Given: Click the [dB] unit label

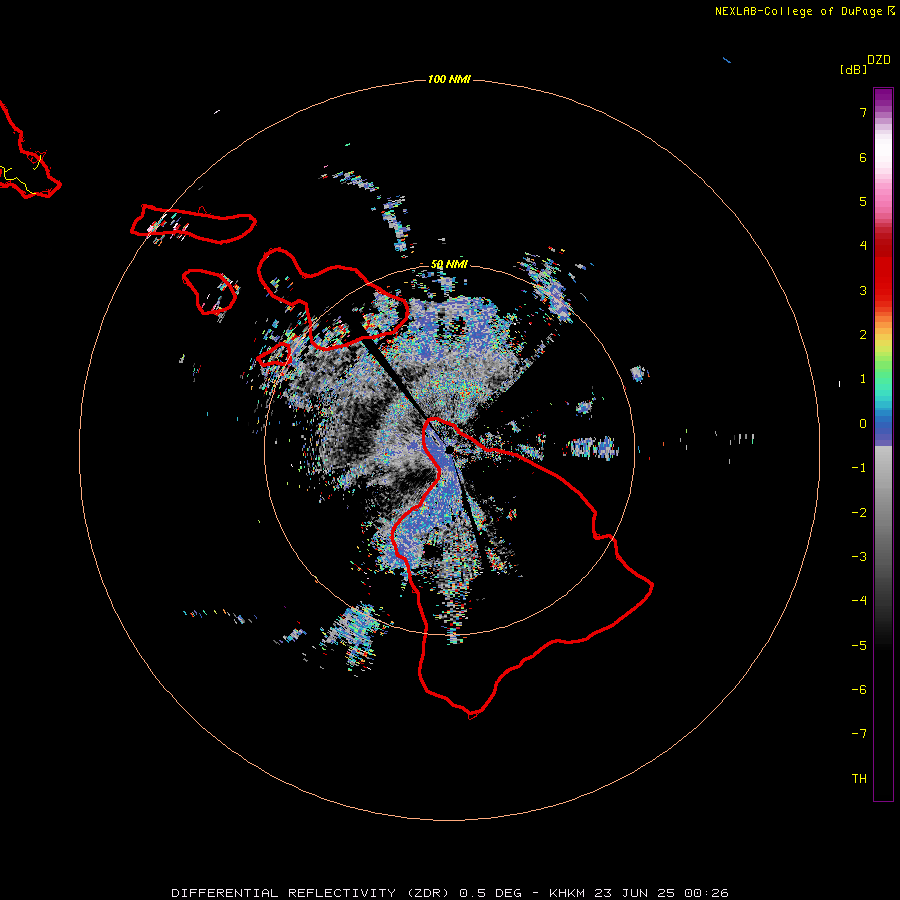Looking at the screenshot, I should 853,69.
